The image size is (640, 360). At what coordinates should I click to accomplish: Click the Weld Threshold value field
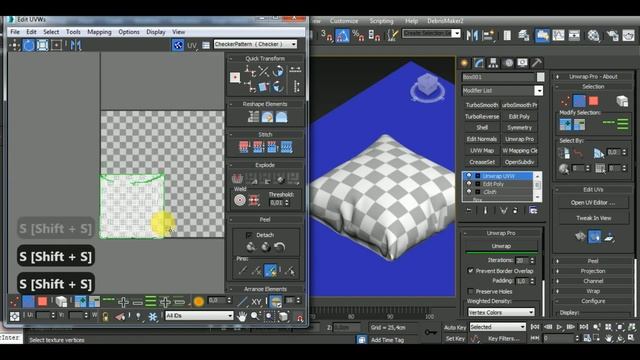276,202
